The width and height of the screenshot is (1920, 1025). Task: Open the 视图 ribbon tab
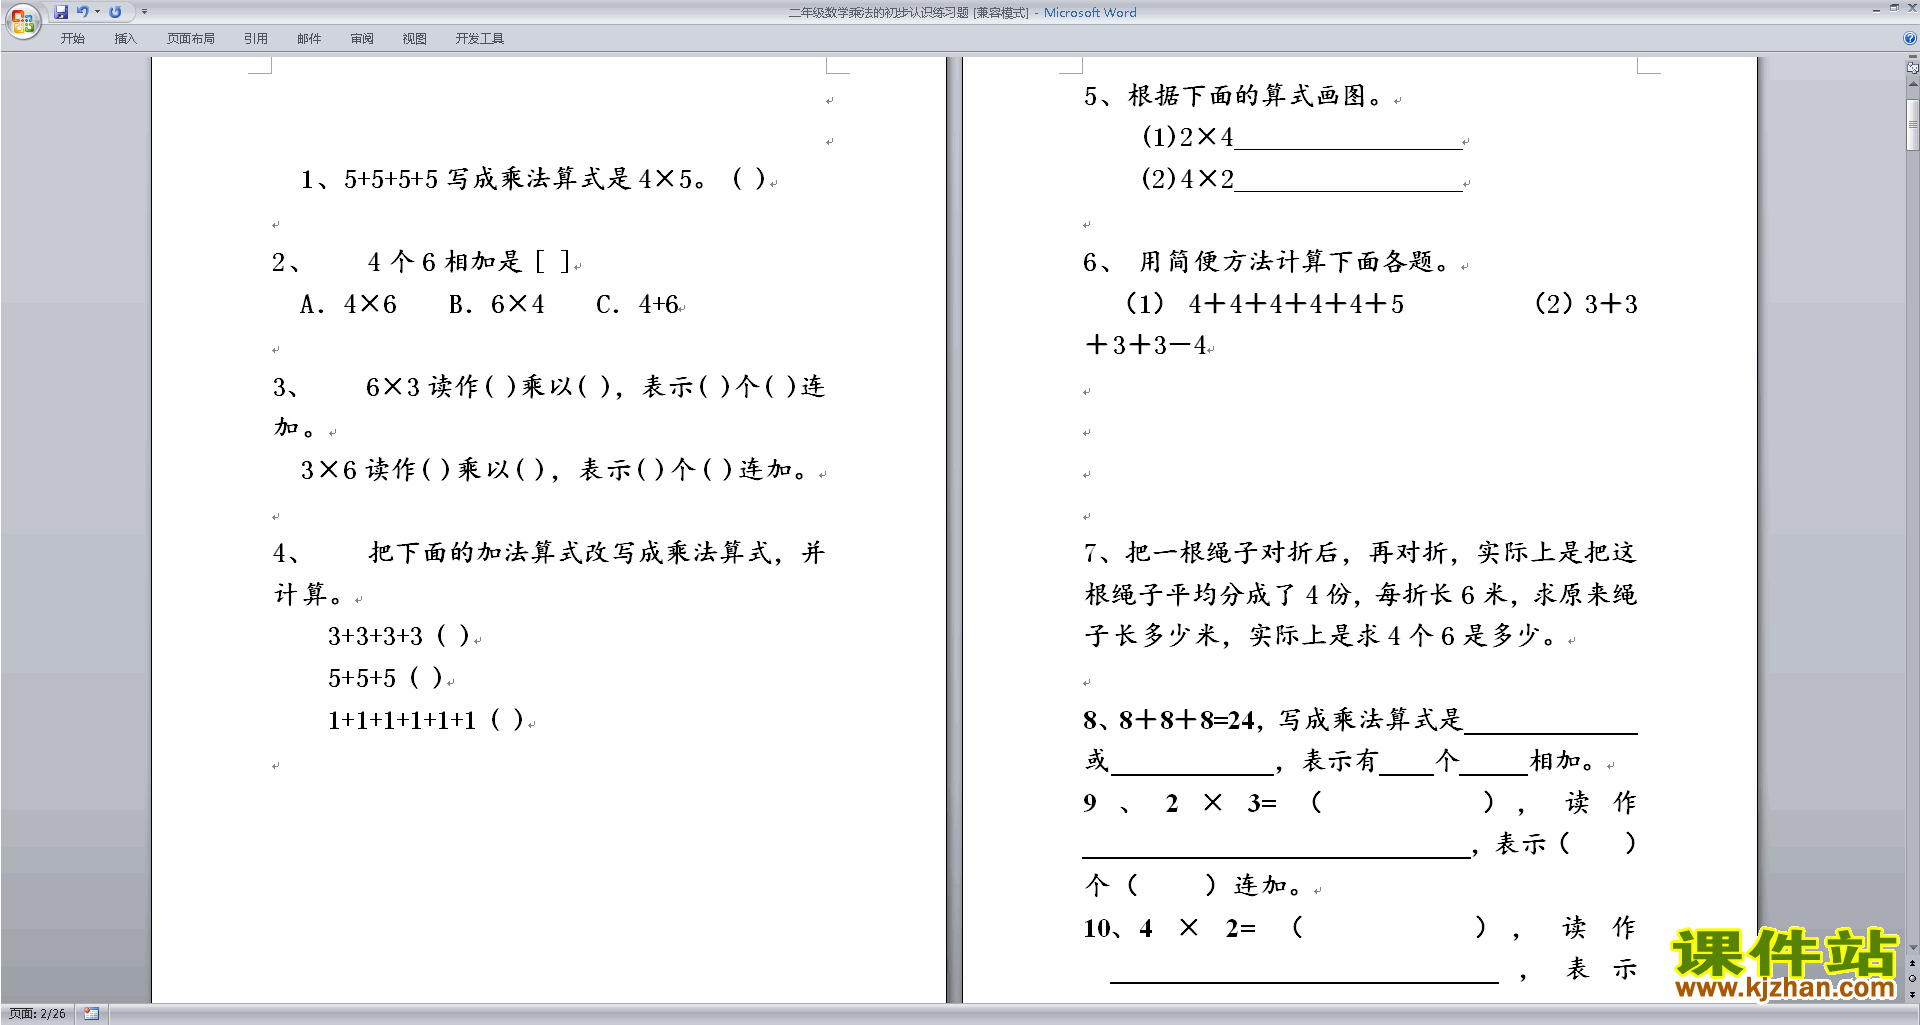[415, 39]
